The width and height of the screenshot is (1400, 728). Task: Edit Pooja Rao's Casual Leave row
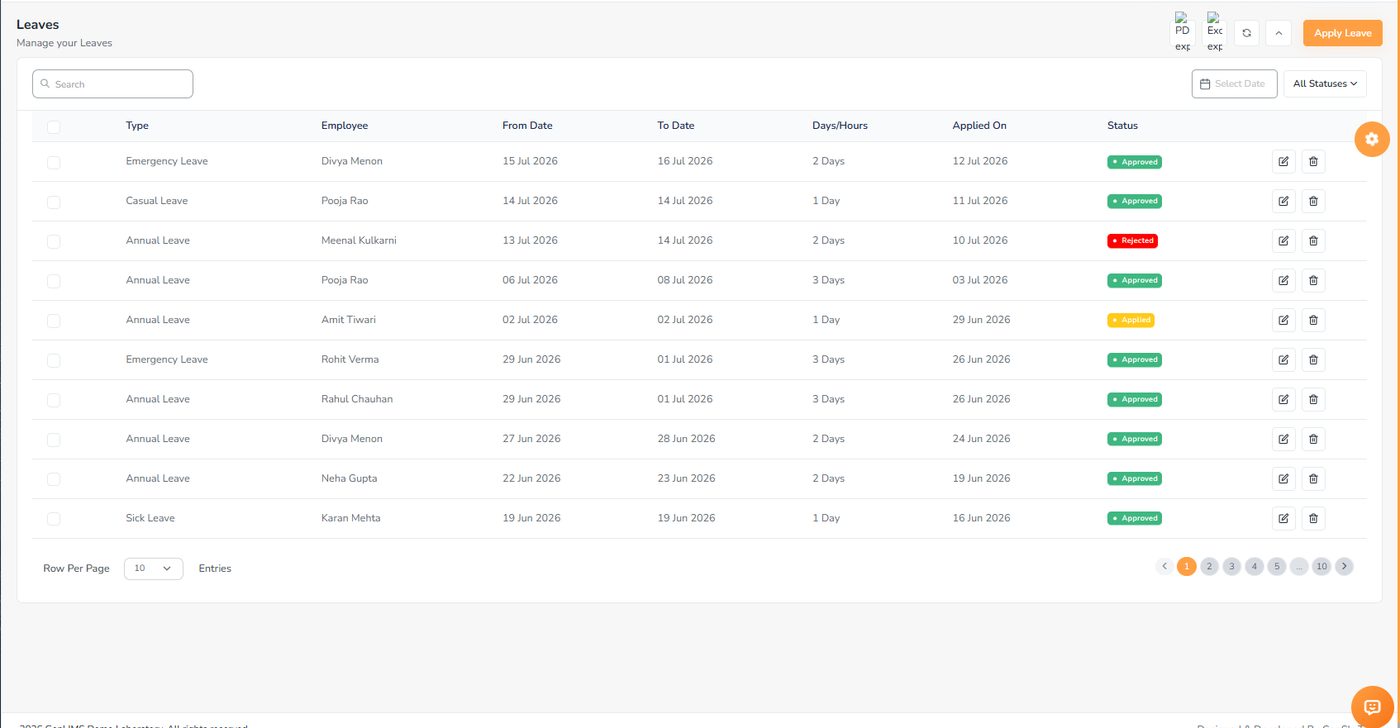pos(1283,201)
